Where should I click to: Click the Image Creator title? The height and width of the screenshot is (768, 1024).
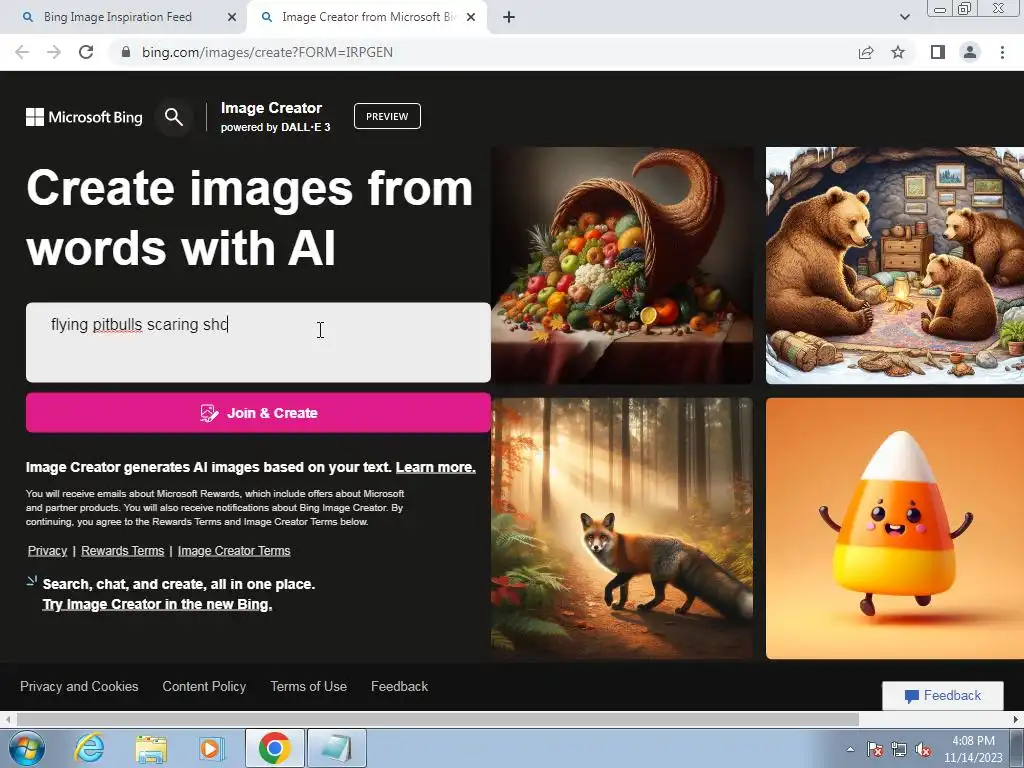click(271, 108)
